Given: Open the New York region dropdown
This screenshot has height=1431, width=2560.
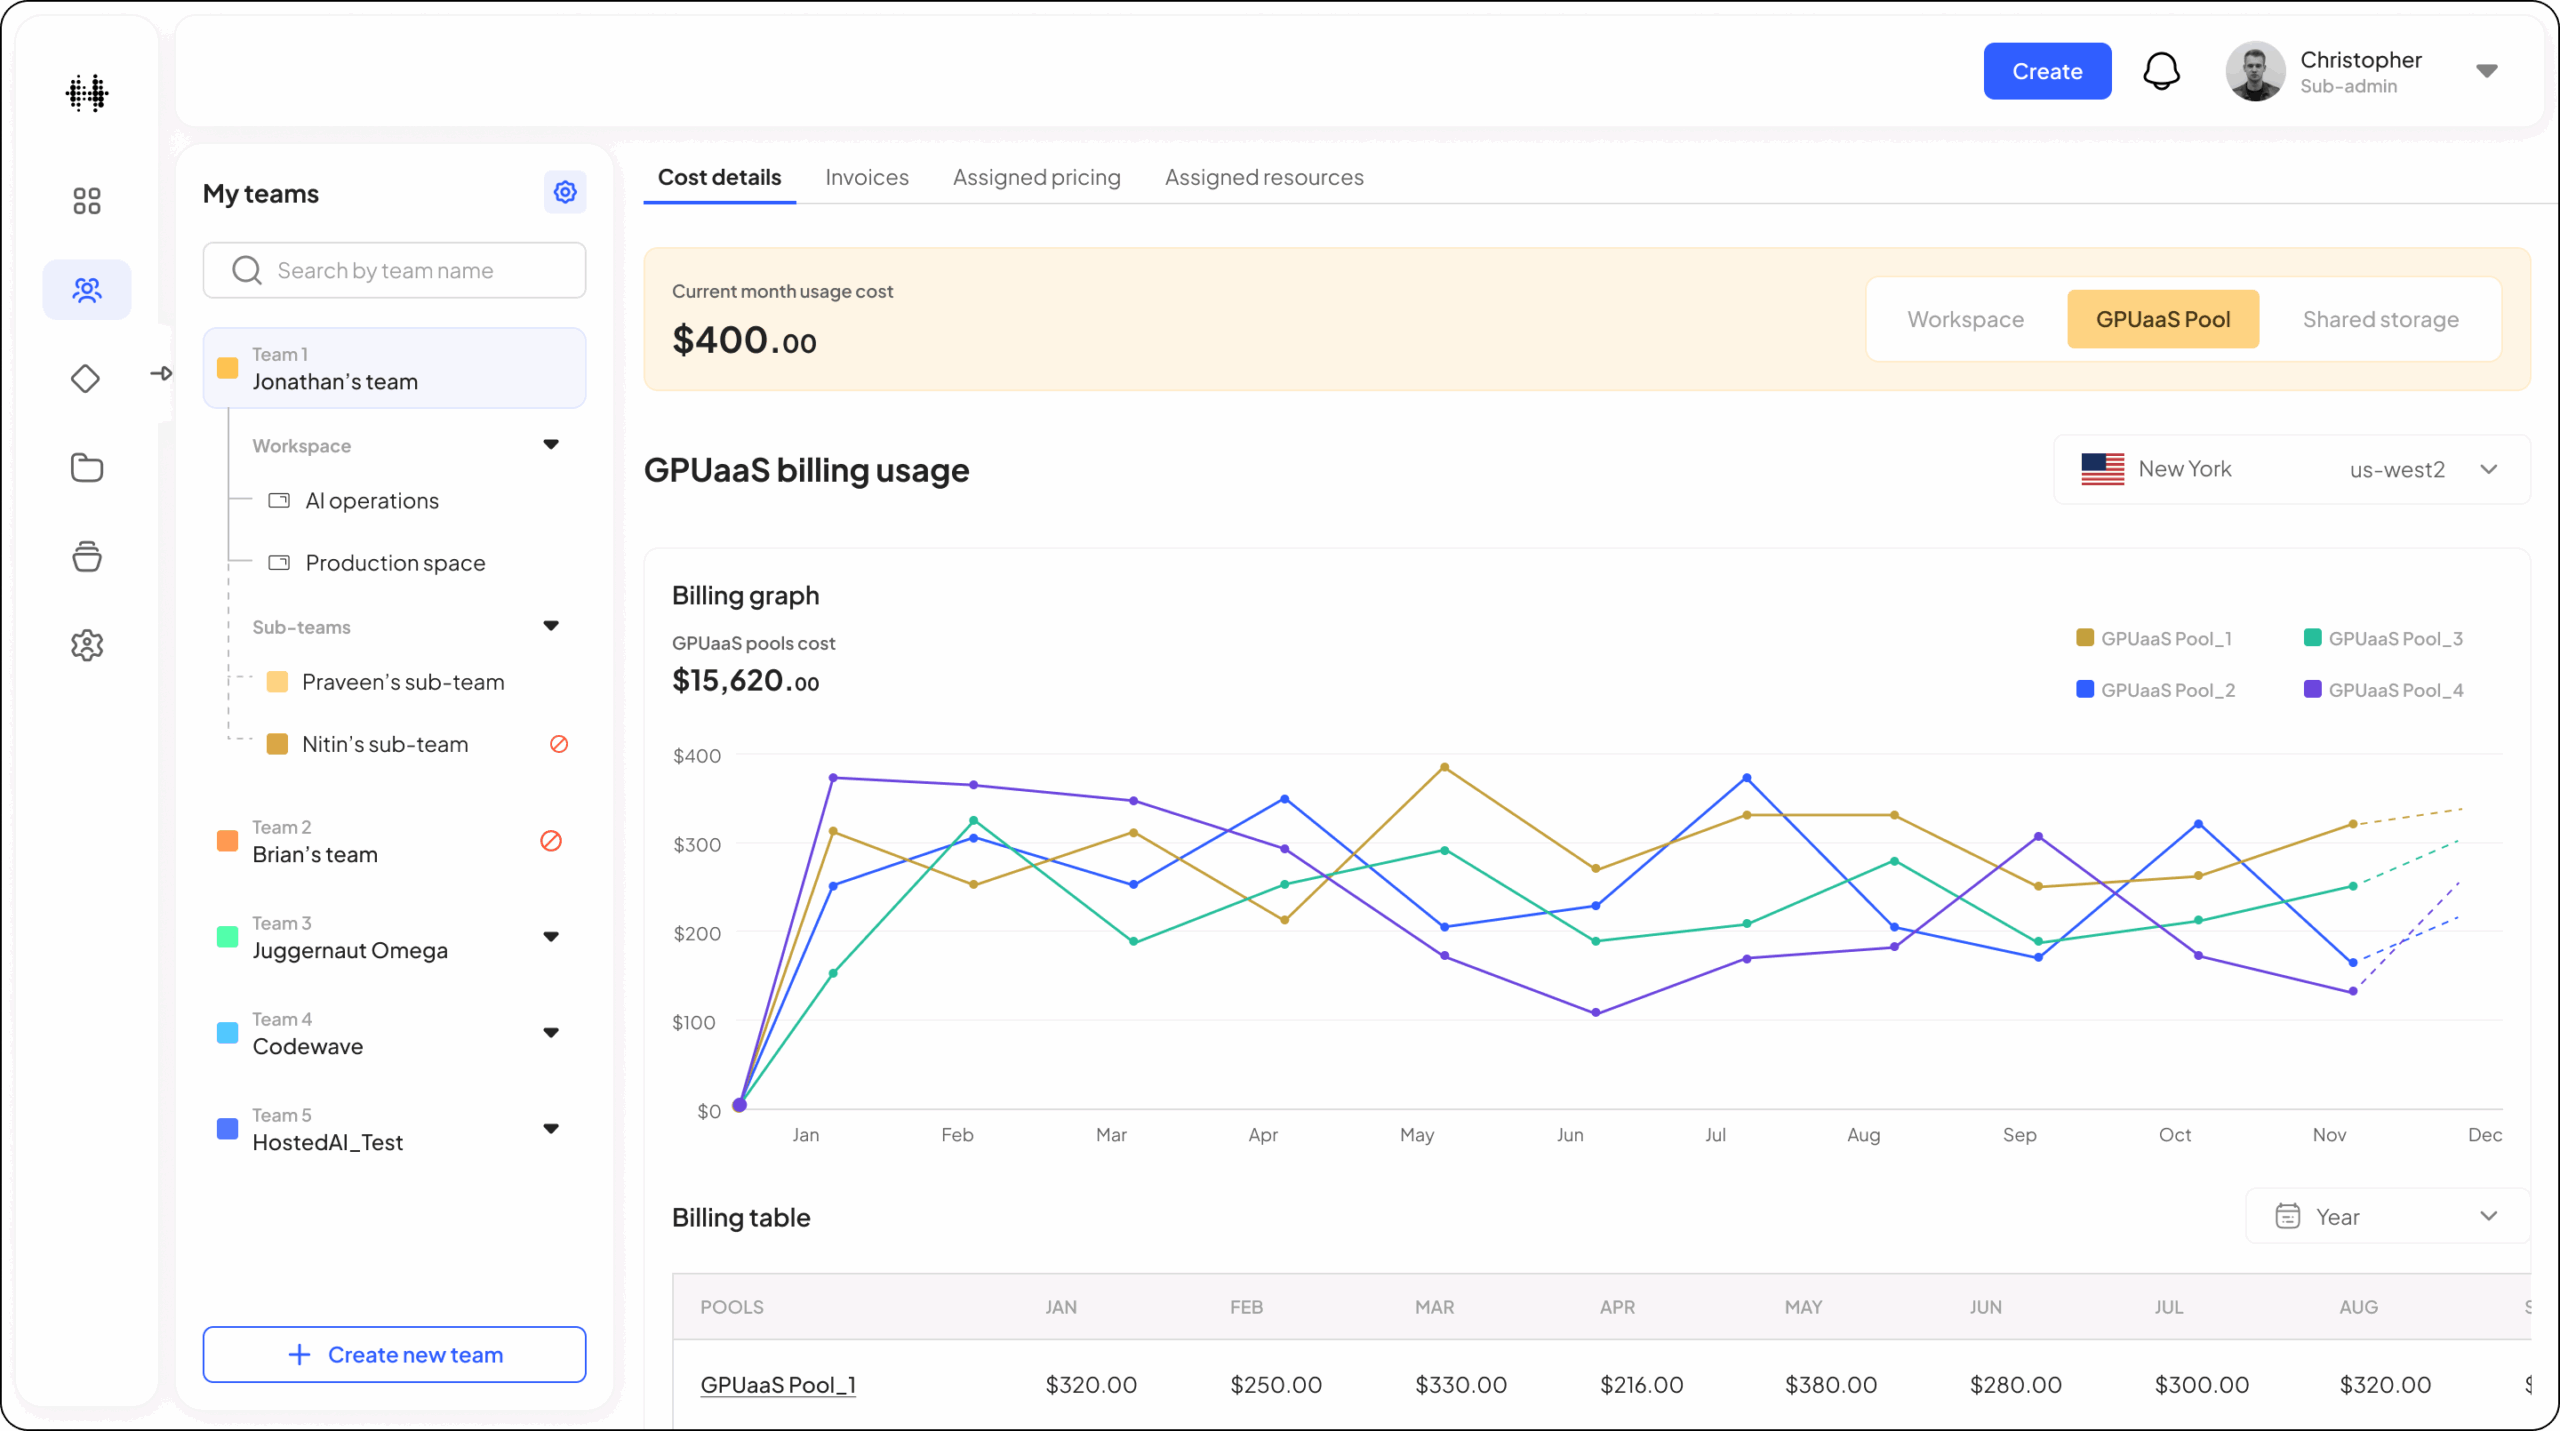Looking at the screenshot, I should [x=2291, y=469].
